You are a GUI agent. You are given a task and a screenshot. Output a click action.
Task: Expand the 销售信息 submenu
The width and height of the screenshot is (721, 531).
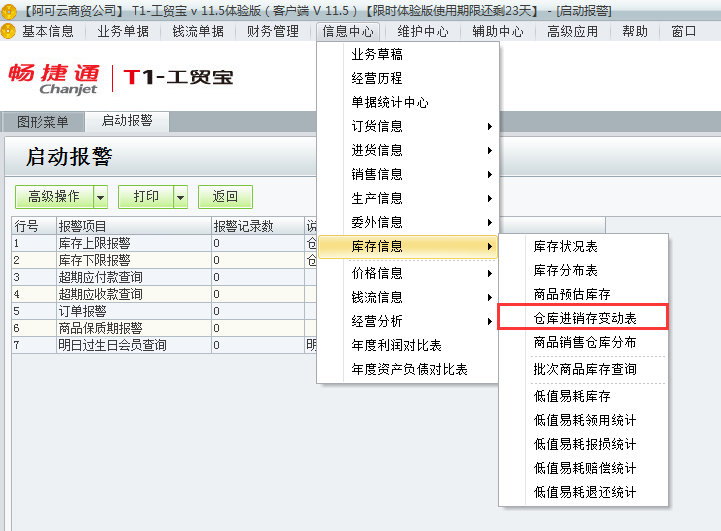(x=407, y=174)
